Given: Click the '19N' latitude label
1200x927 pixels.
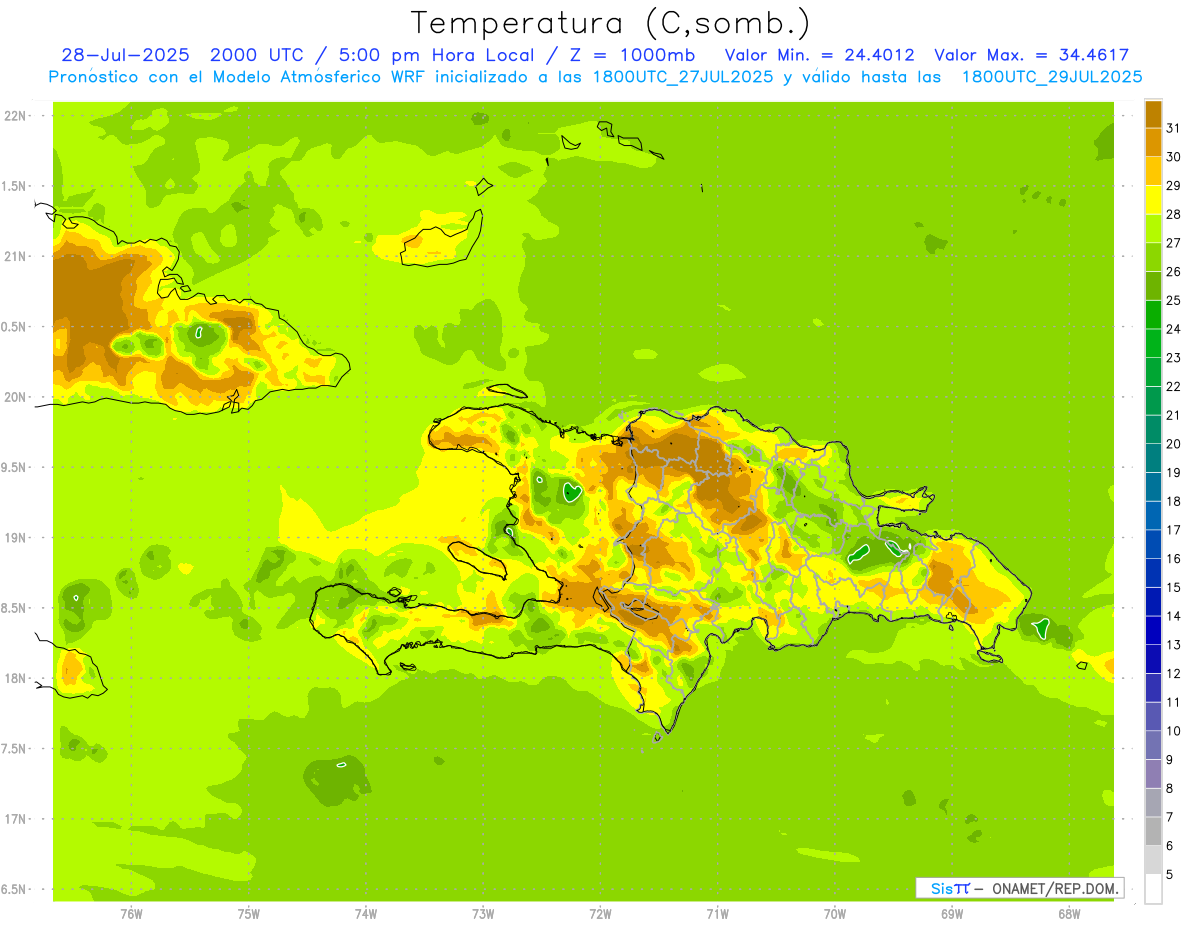Looking at the screenshot, I should pyautogui.click(x=16, y=538).
